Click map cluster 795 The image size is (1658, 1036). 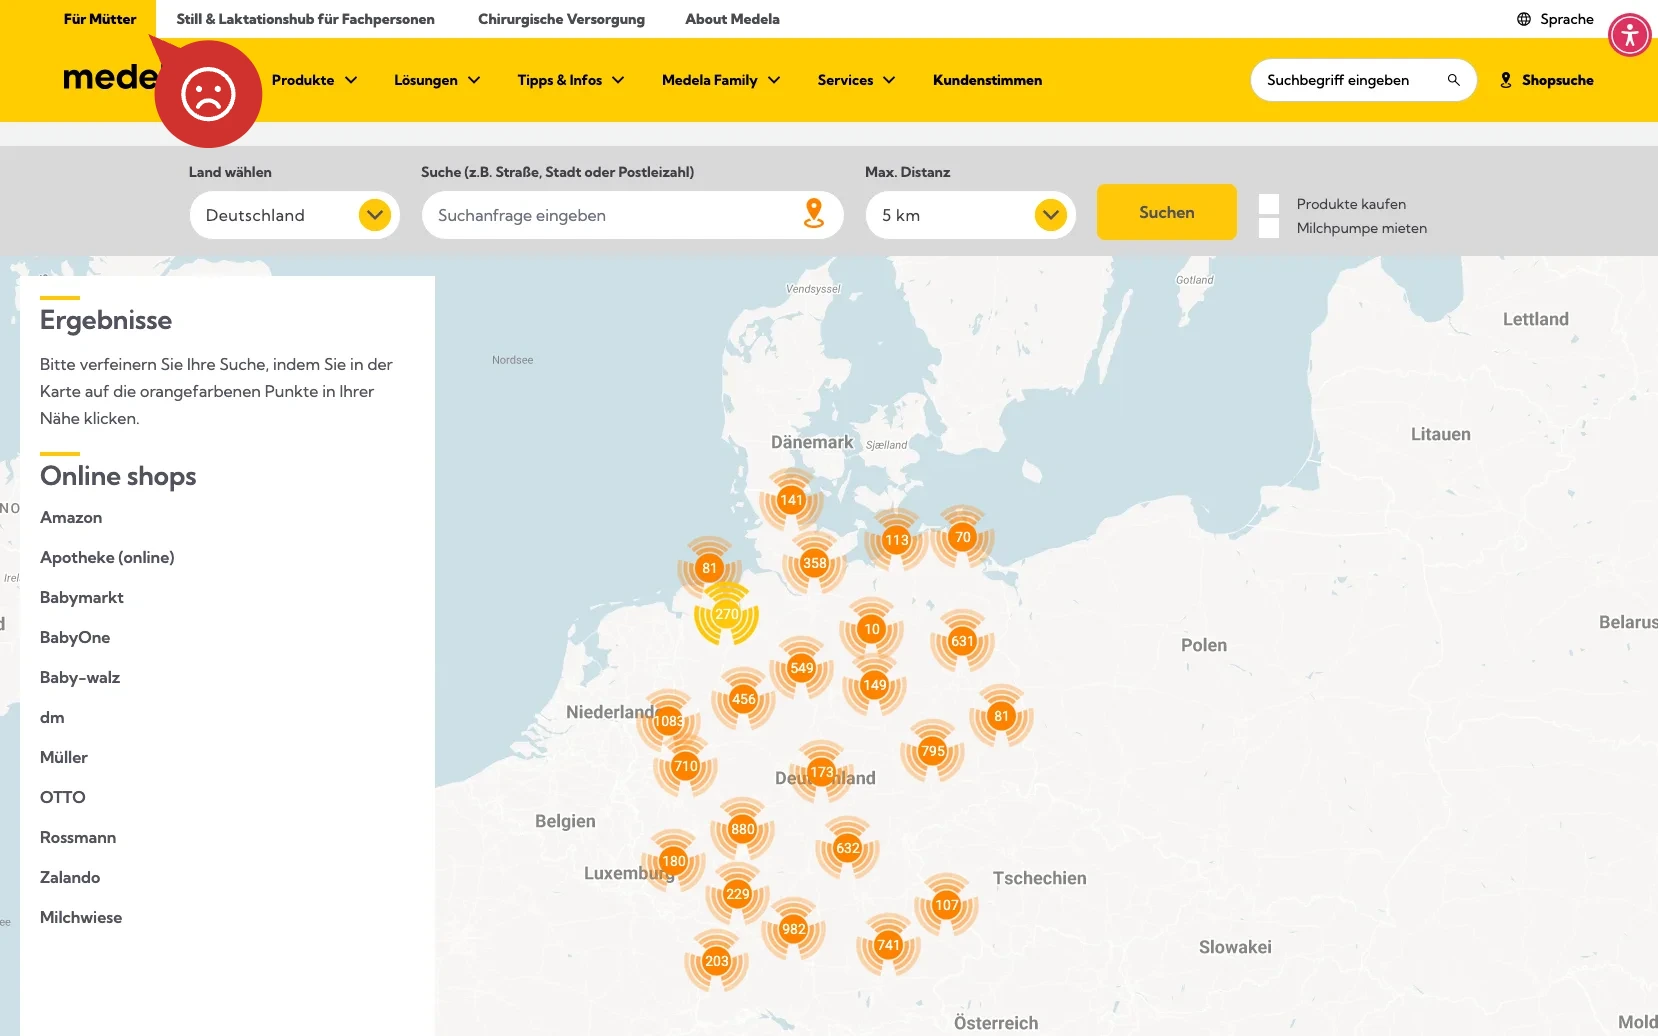(x=933, y=751)
